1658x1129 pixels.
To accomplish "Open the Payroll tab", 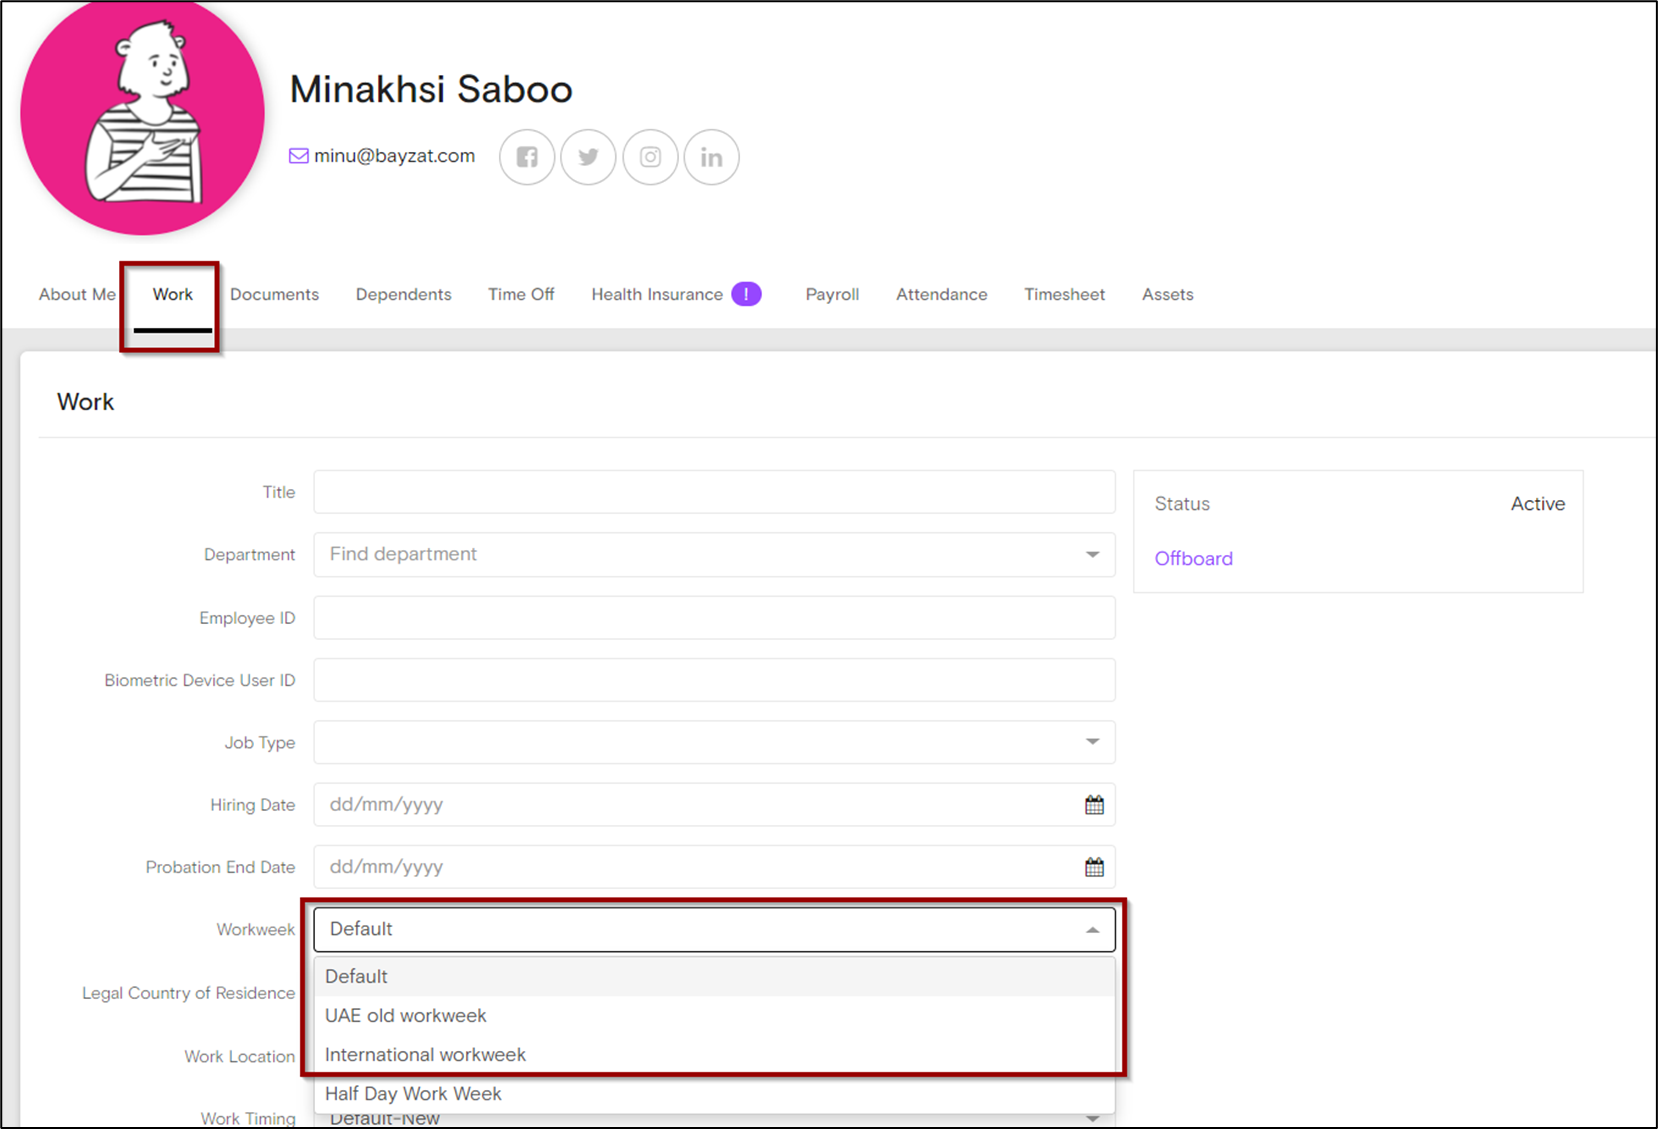I will click(x=832, y=294).
